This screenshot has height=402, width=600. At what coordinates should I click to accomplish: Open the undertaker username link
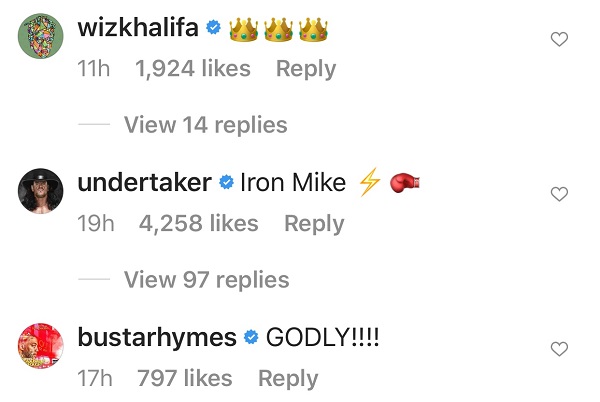[144, 183]
